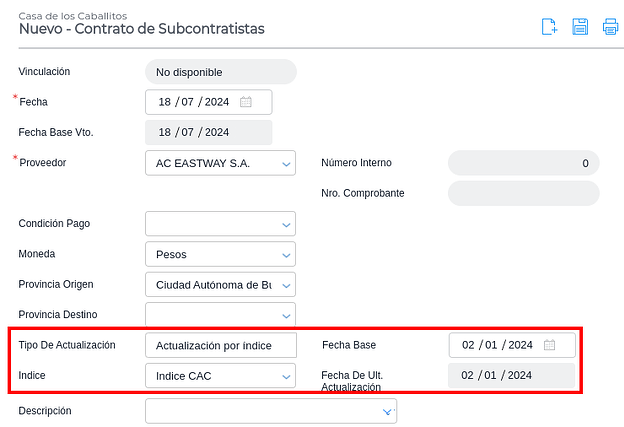Click the Vinculación No disponible field
This screenshot has width=624, height=427.
pos(220,72)
